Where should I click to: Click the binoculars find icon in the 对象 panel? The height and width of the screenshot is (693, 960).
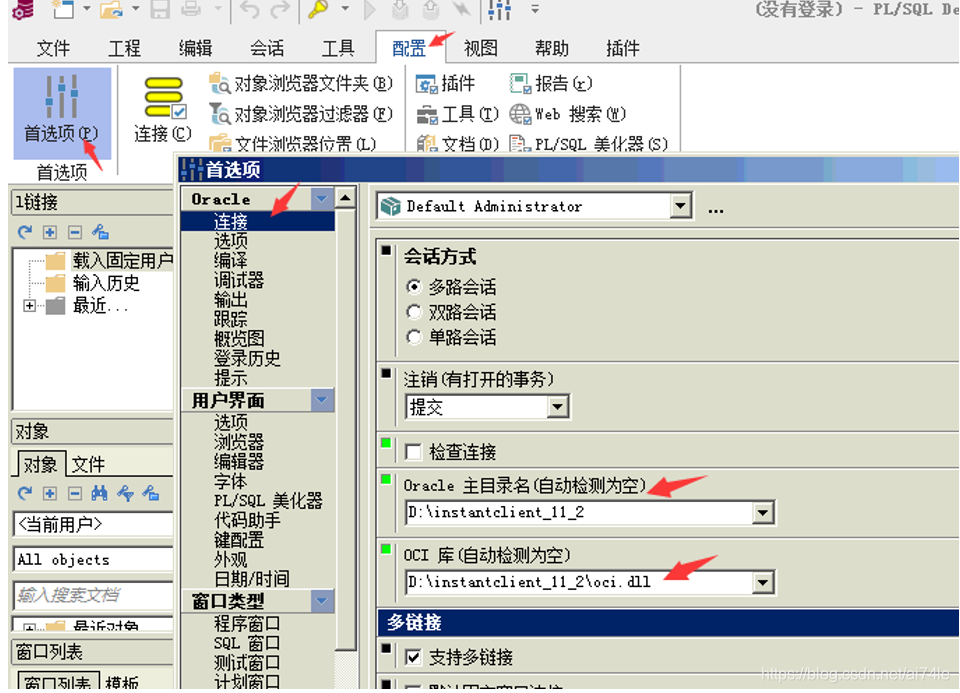[99, 493]
